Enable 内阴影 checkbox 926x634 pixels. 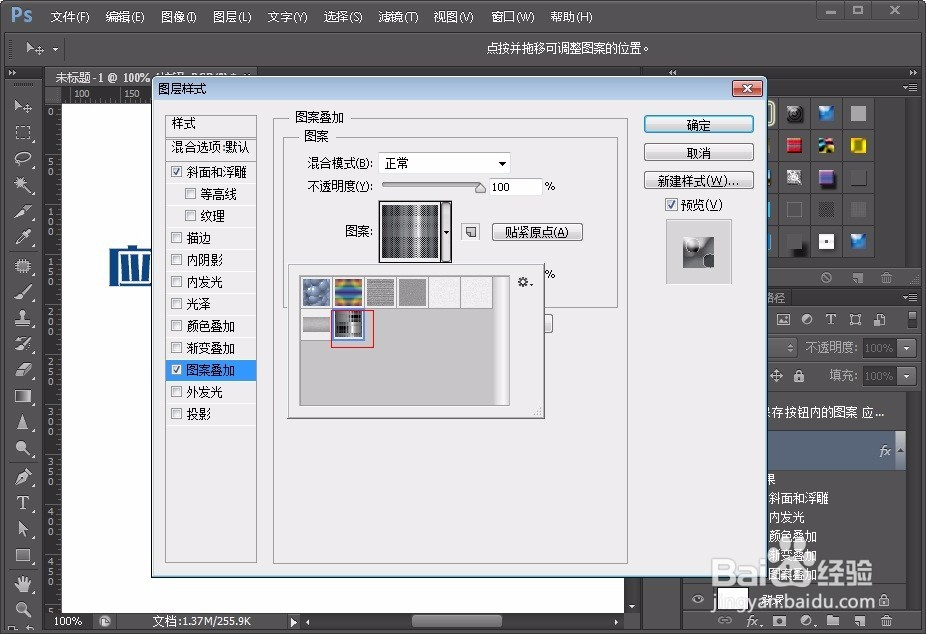point(176,259)
